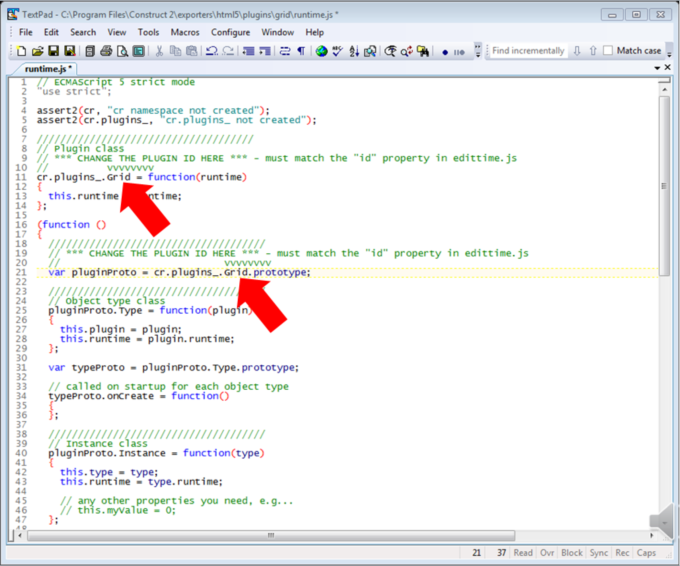The width and height of the screenshot is (680, 566).
Task: Click vertical scrollbar up arrow
Action: point(664,89)
